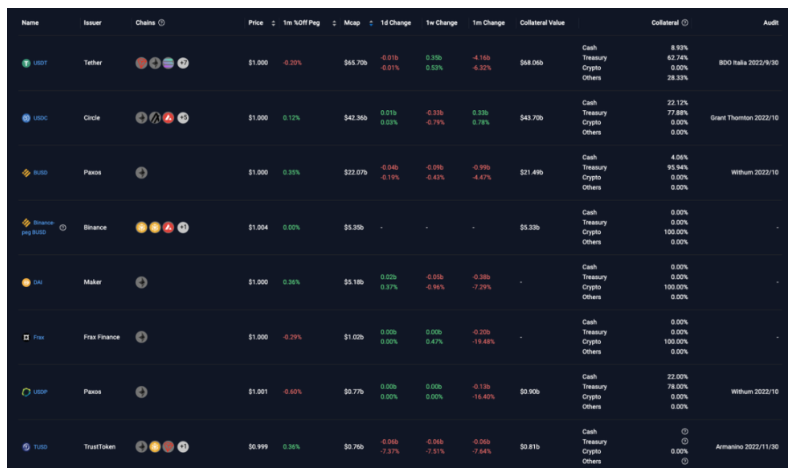Open the BUSD stablecoin link
This screenshot has width=793, height=471.
point(40,173)
